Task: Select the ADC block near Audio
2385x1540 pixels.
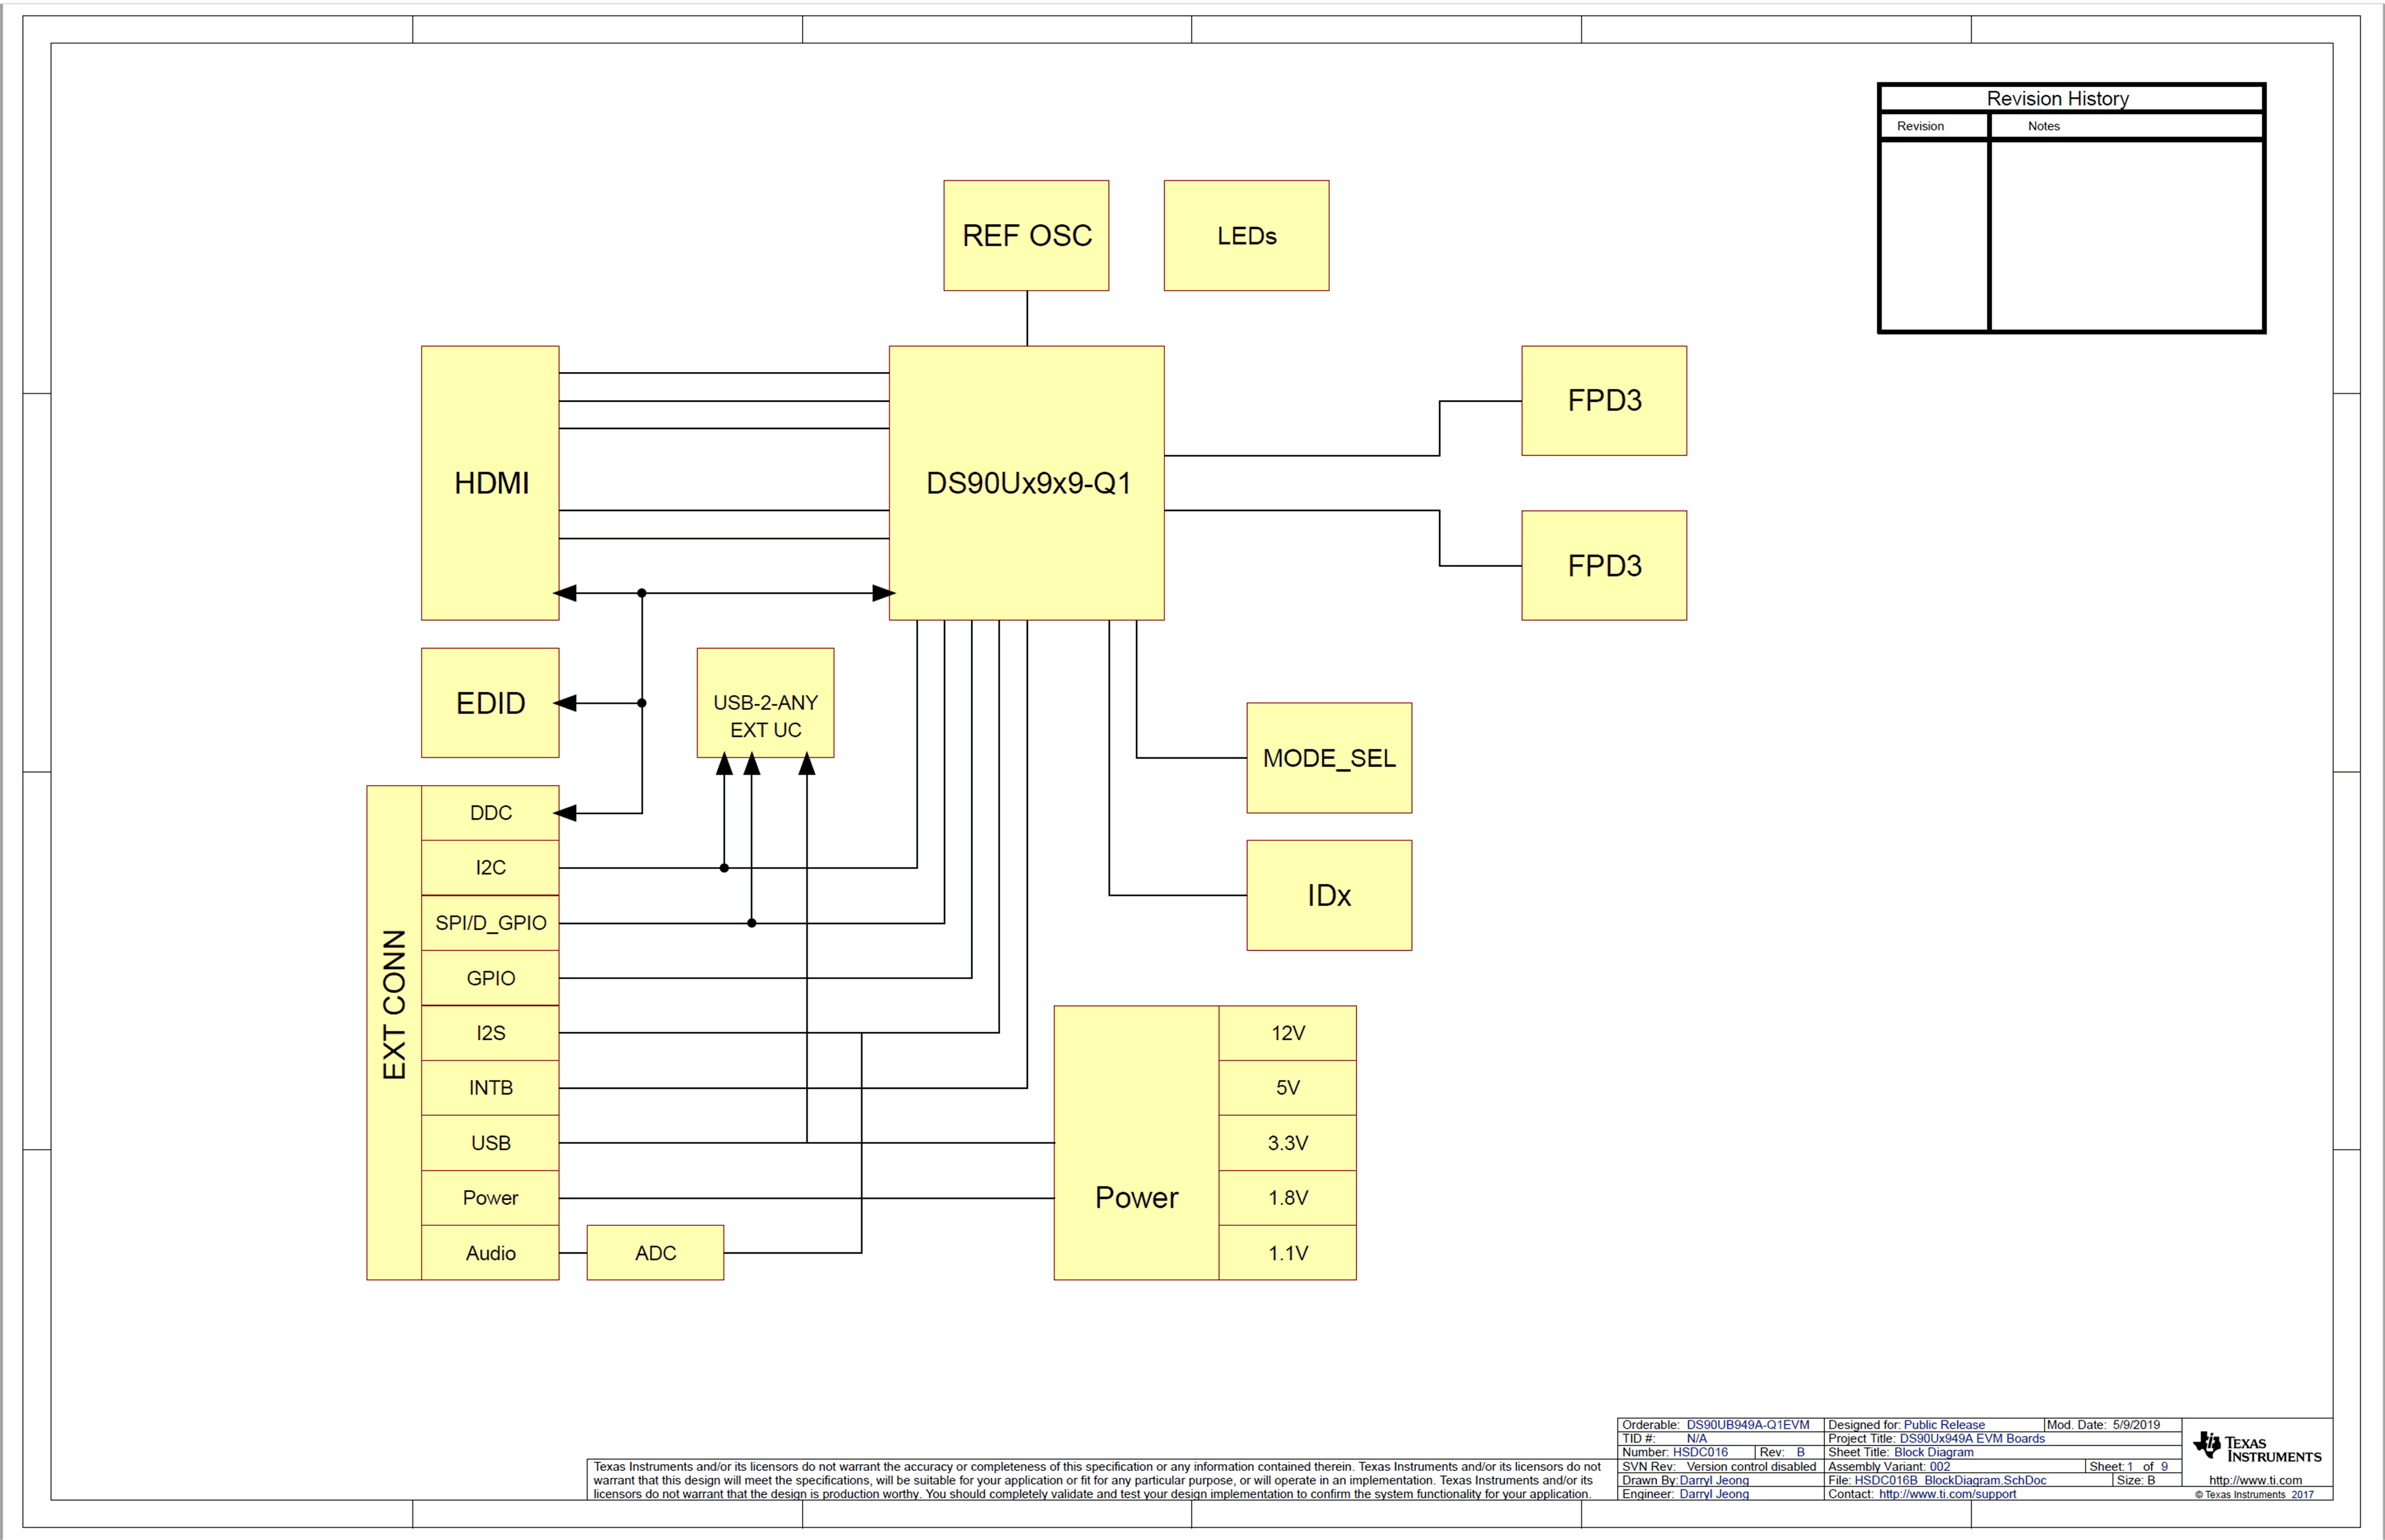Action: (655, 1252)
